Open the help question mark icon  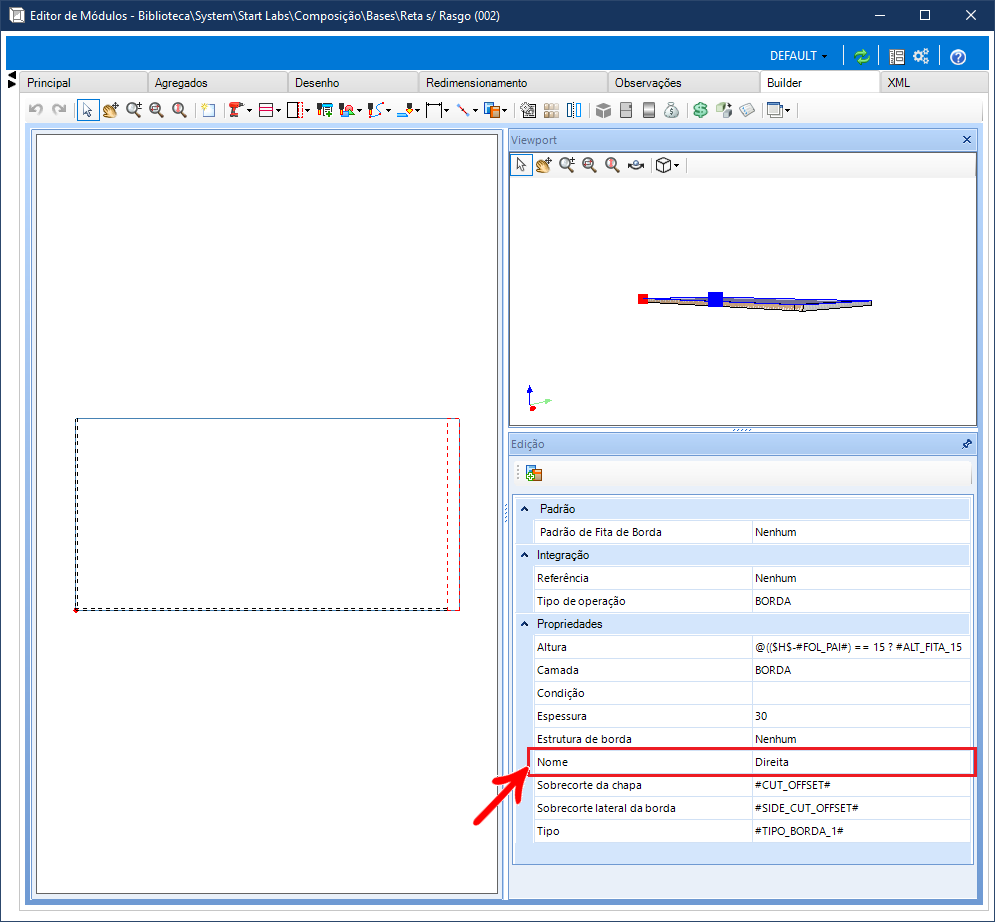point(958,57)
